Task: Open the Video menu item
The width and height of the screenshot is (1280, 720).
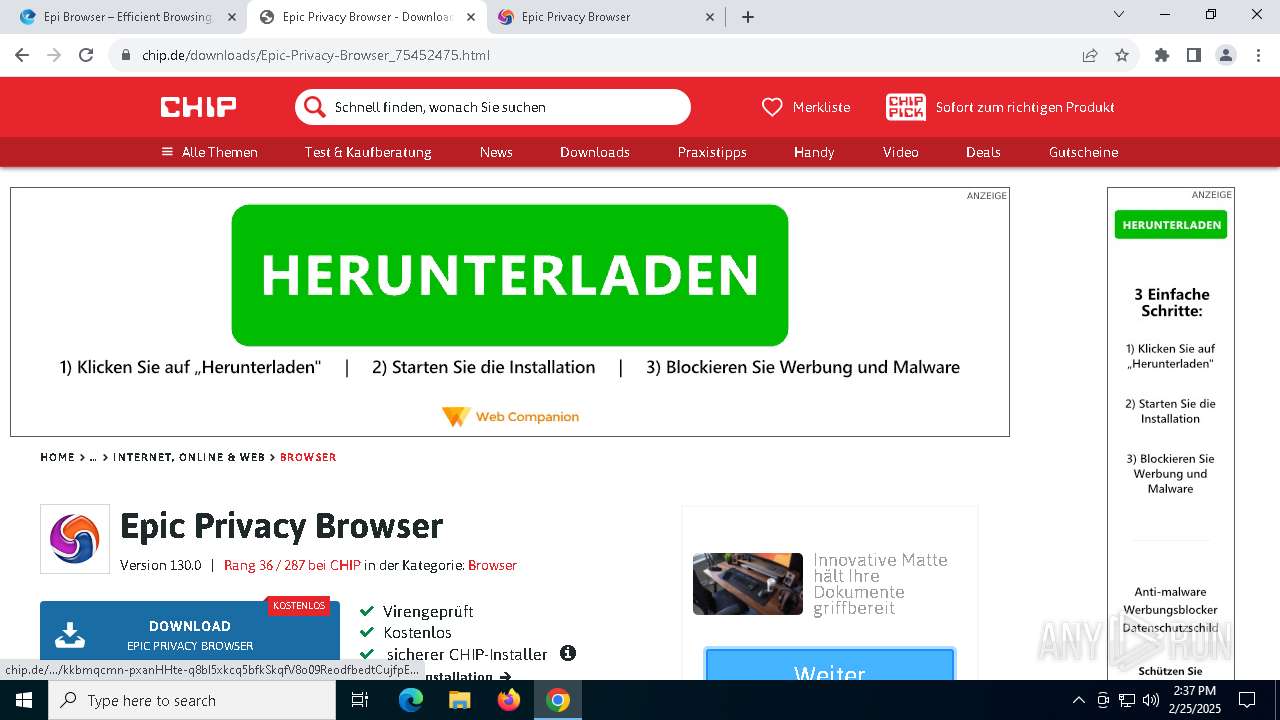Action: tap(901, 152)
